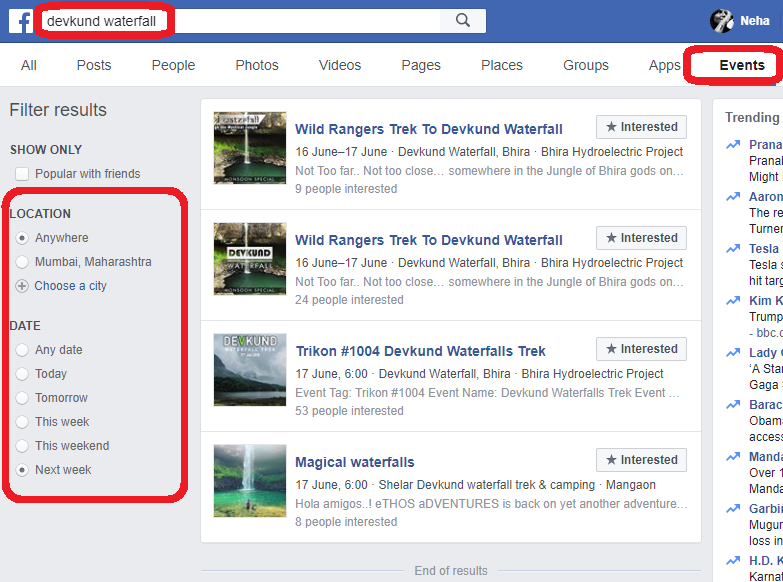This screenshot has width=783, height=582.
Task: Mark Interested for 9-people Wild Rangers Trek
Action: click(641, 127)
